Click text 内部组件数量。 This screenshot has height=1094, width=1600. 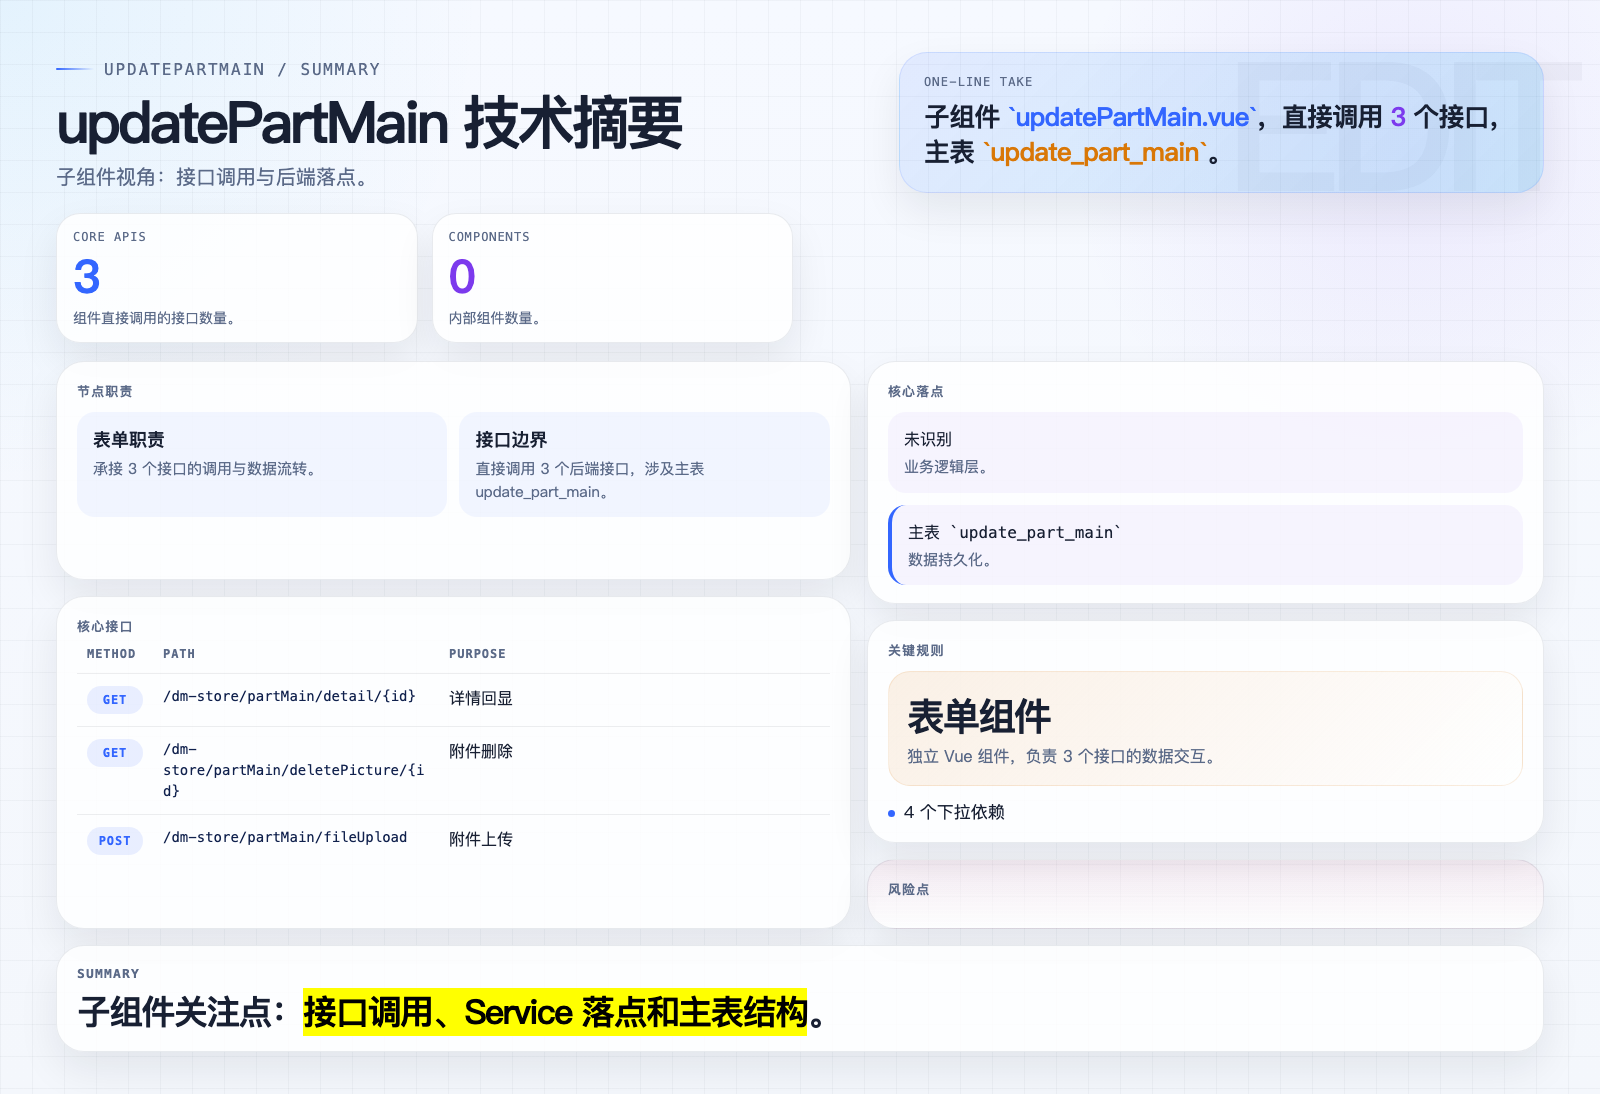tap(497, 318)
